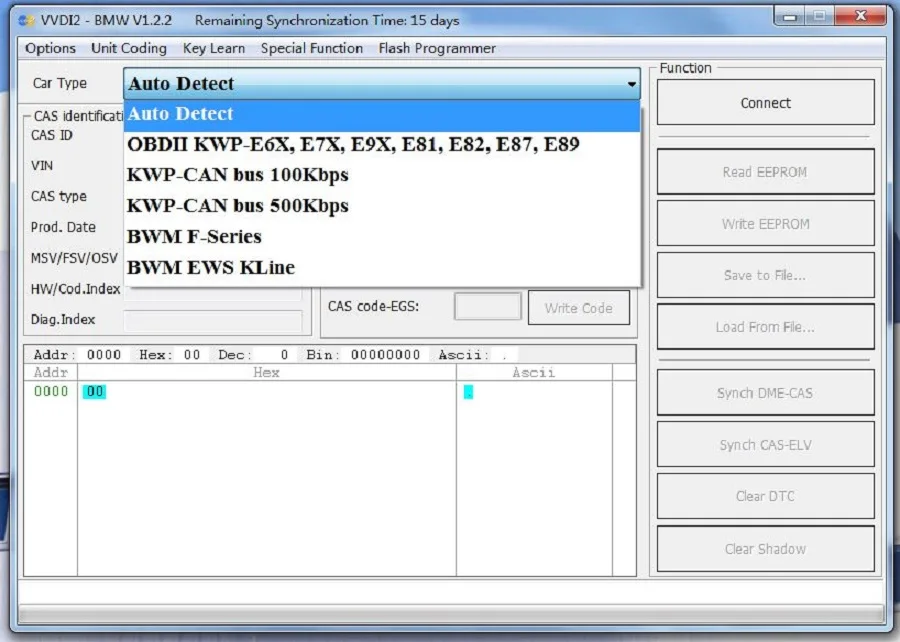Collapse the Car Type dropdown arrow
The height and width of the screenshot is (642, 900).
631,84
